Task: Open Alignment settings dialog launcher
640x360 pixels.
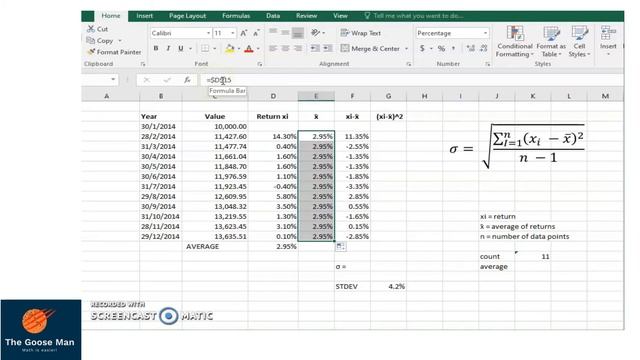Action: coord(409,64)
